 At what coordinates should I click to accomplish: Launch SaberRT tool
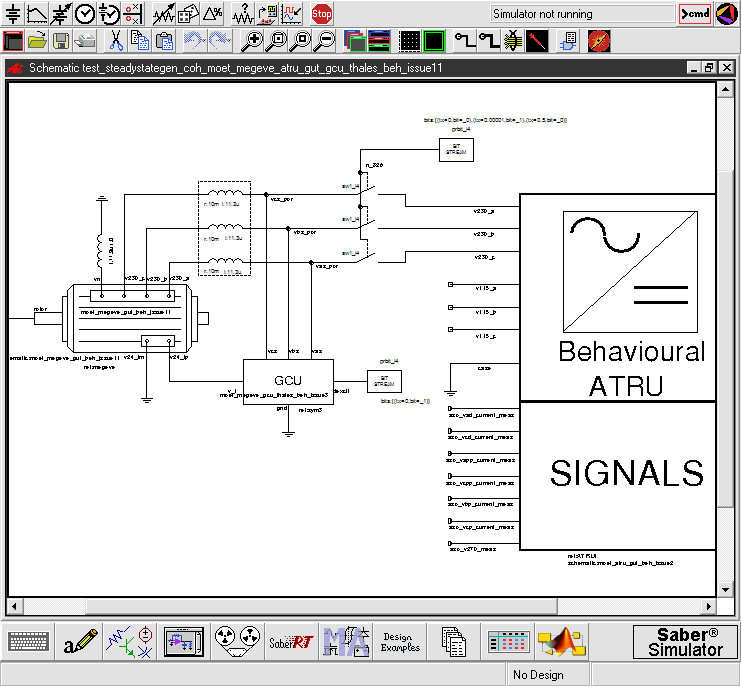pos(291,642)
